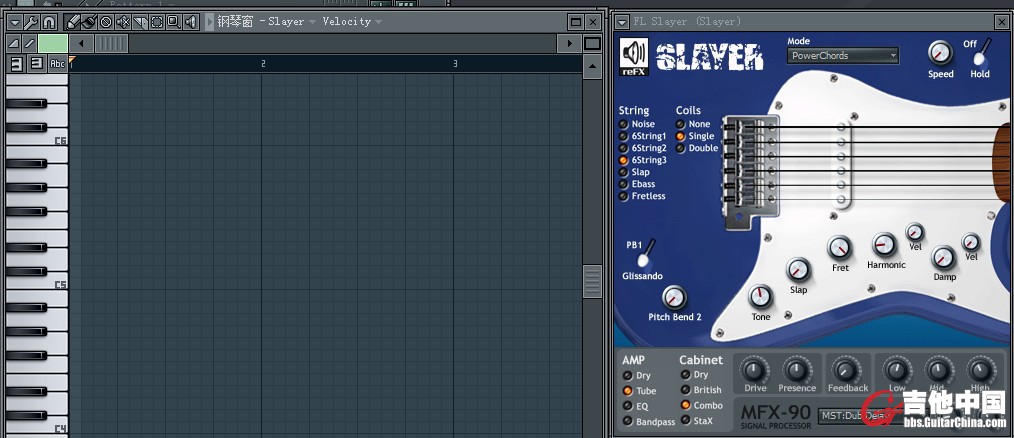Open the piano roll main menu arrow
This screenshot has width=1014, height=438.
tap(14, 23)
